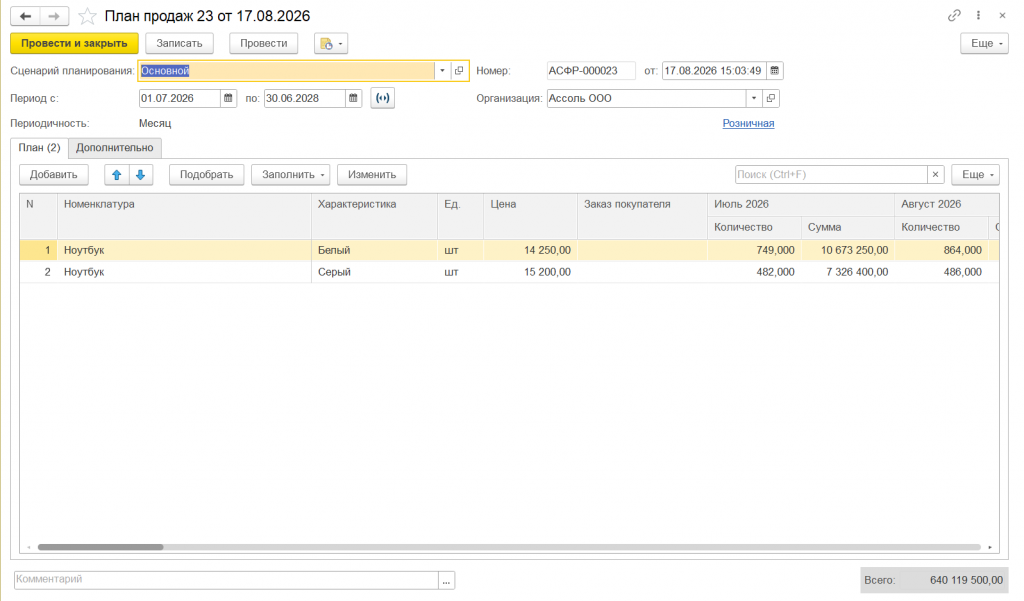Open the three-dots window menu
The width and height of the screenshot is (1024, 601).
tap(978, 15)
